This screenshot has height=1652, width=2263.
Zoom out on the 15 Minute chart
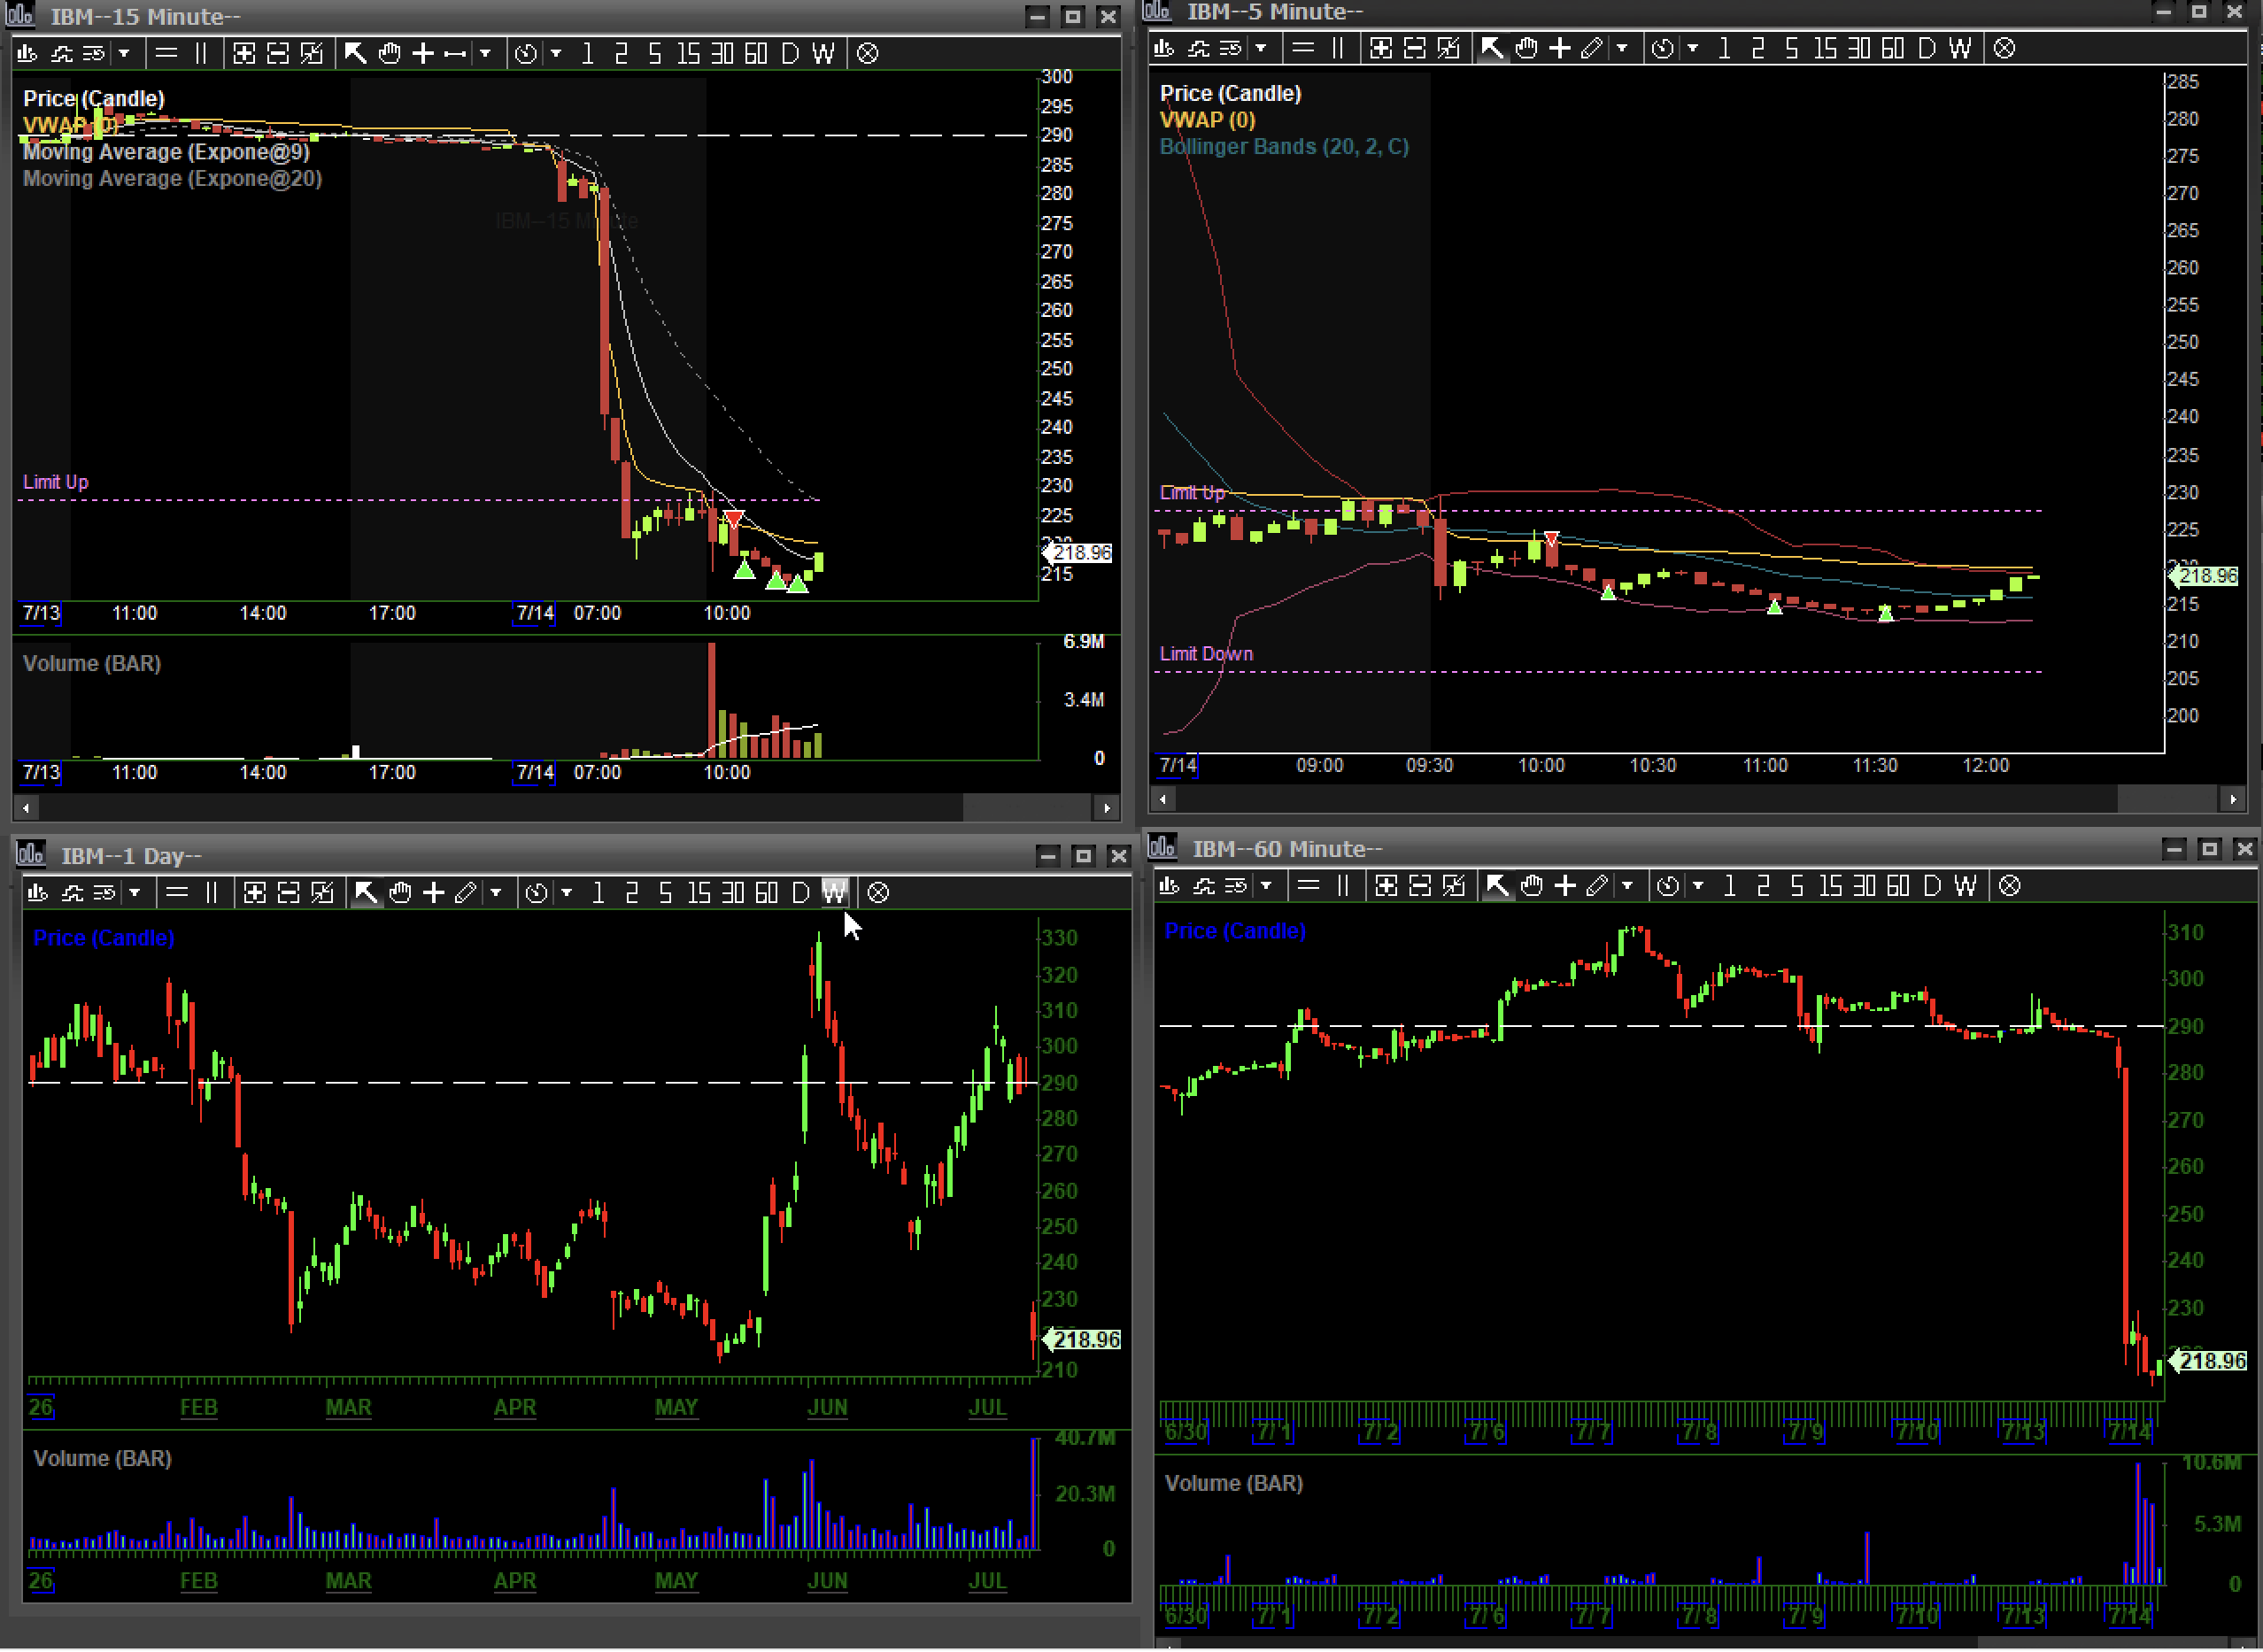pos(278,53)
